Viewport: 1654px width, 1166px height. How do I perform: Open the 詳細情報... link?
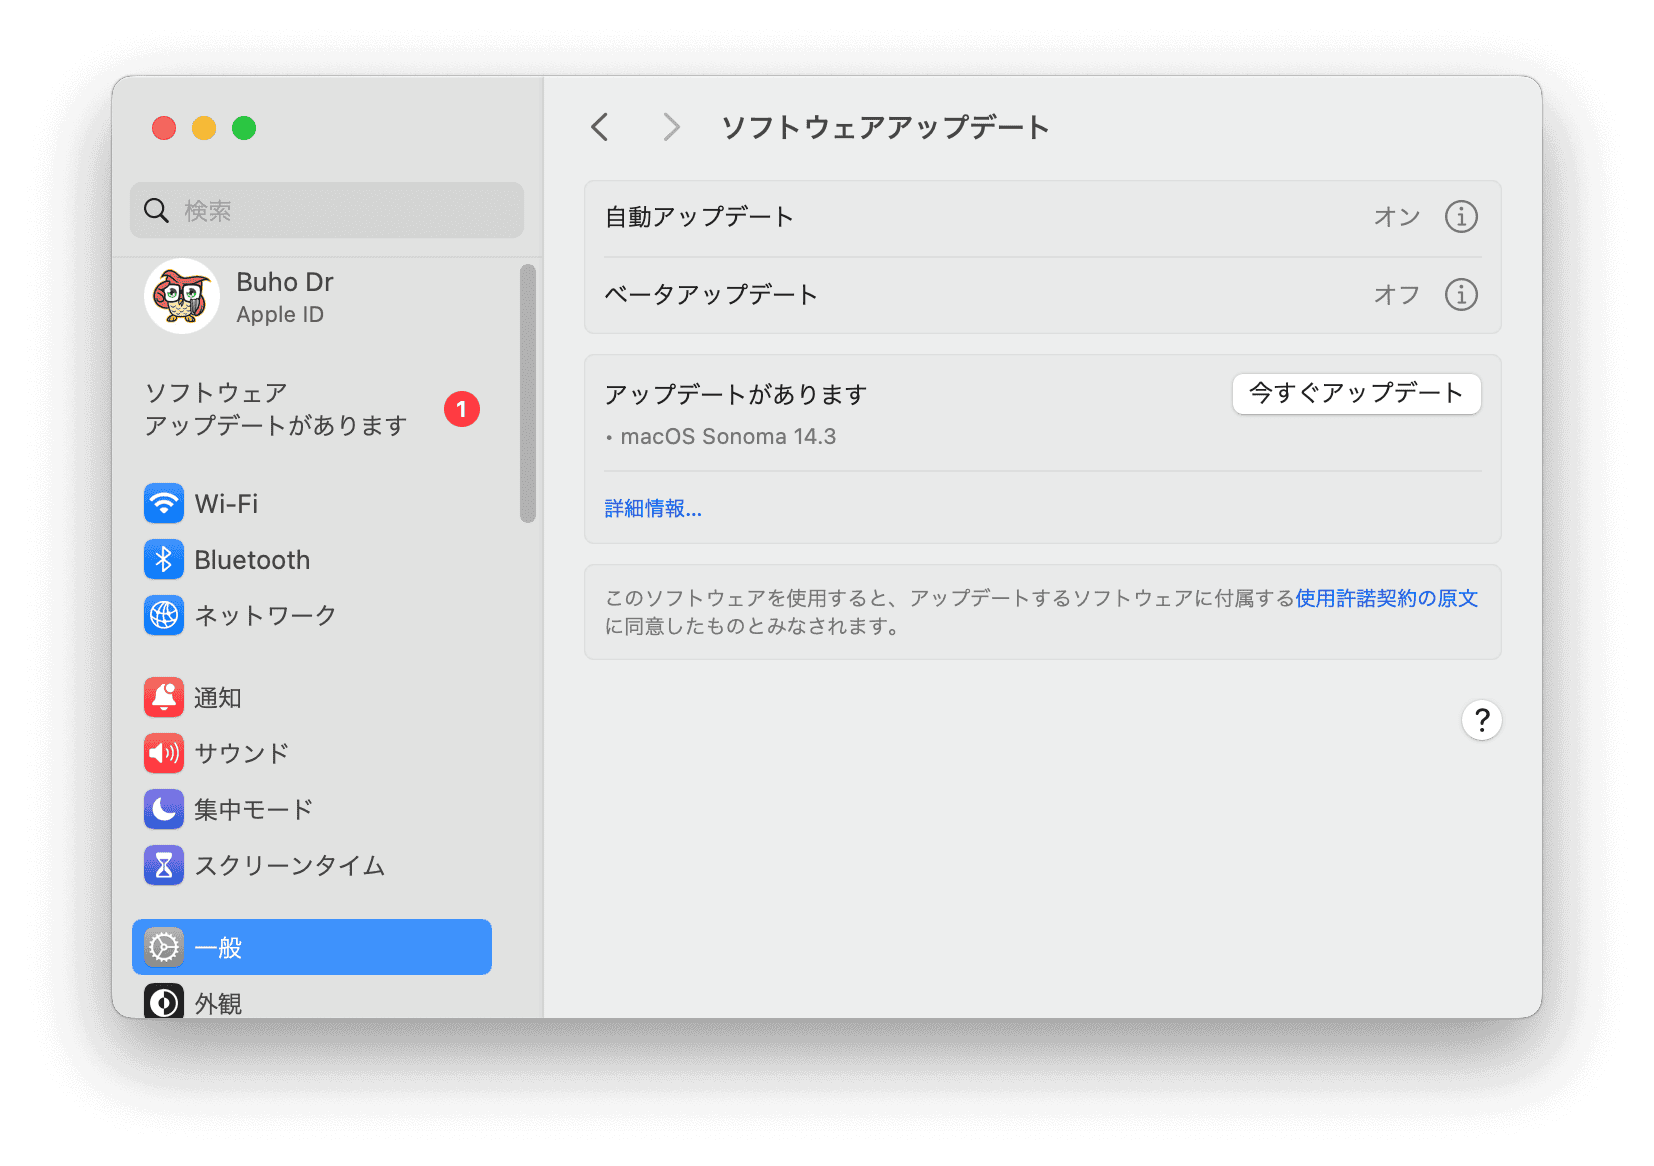pyautogui.click(x=653, y=508)
